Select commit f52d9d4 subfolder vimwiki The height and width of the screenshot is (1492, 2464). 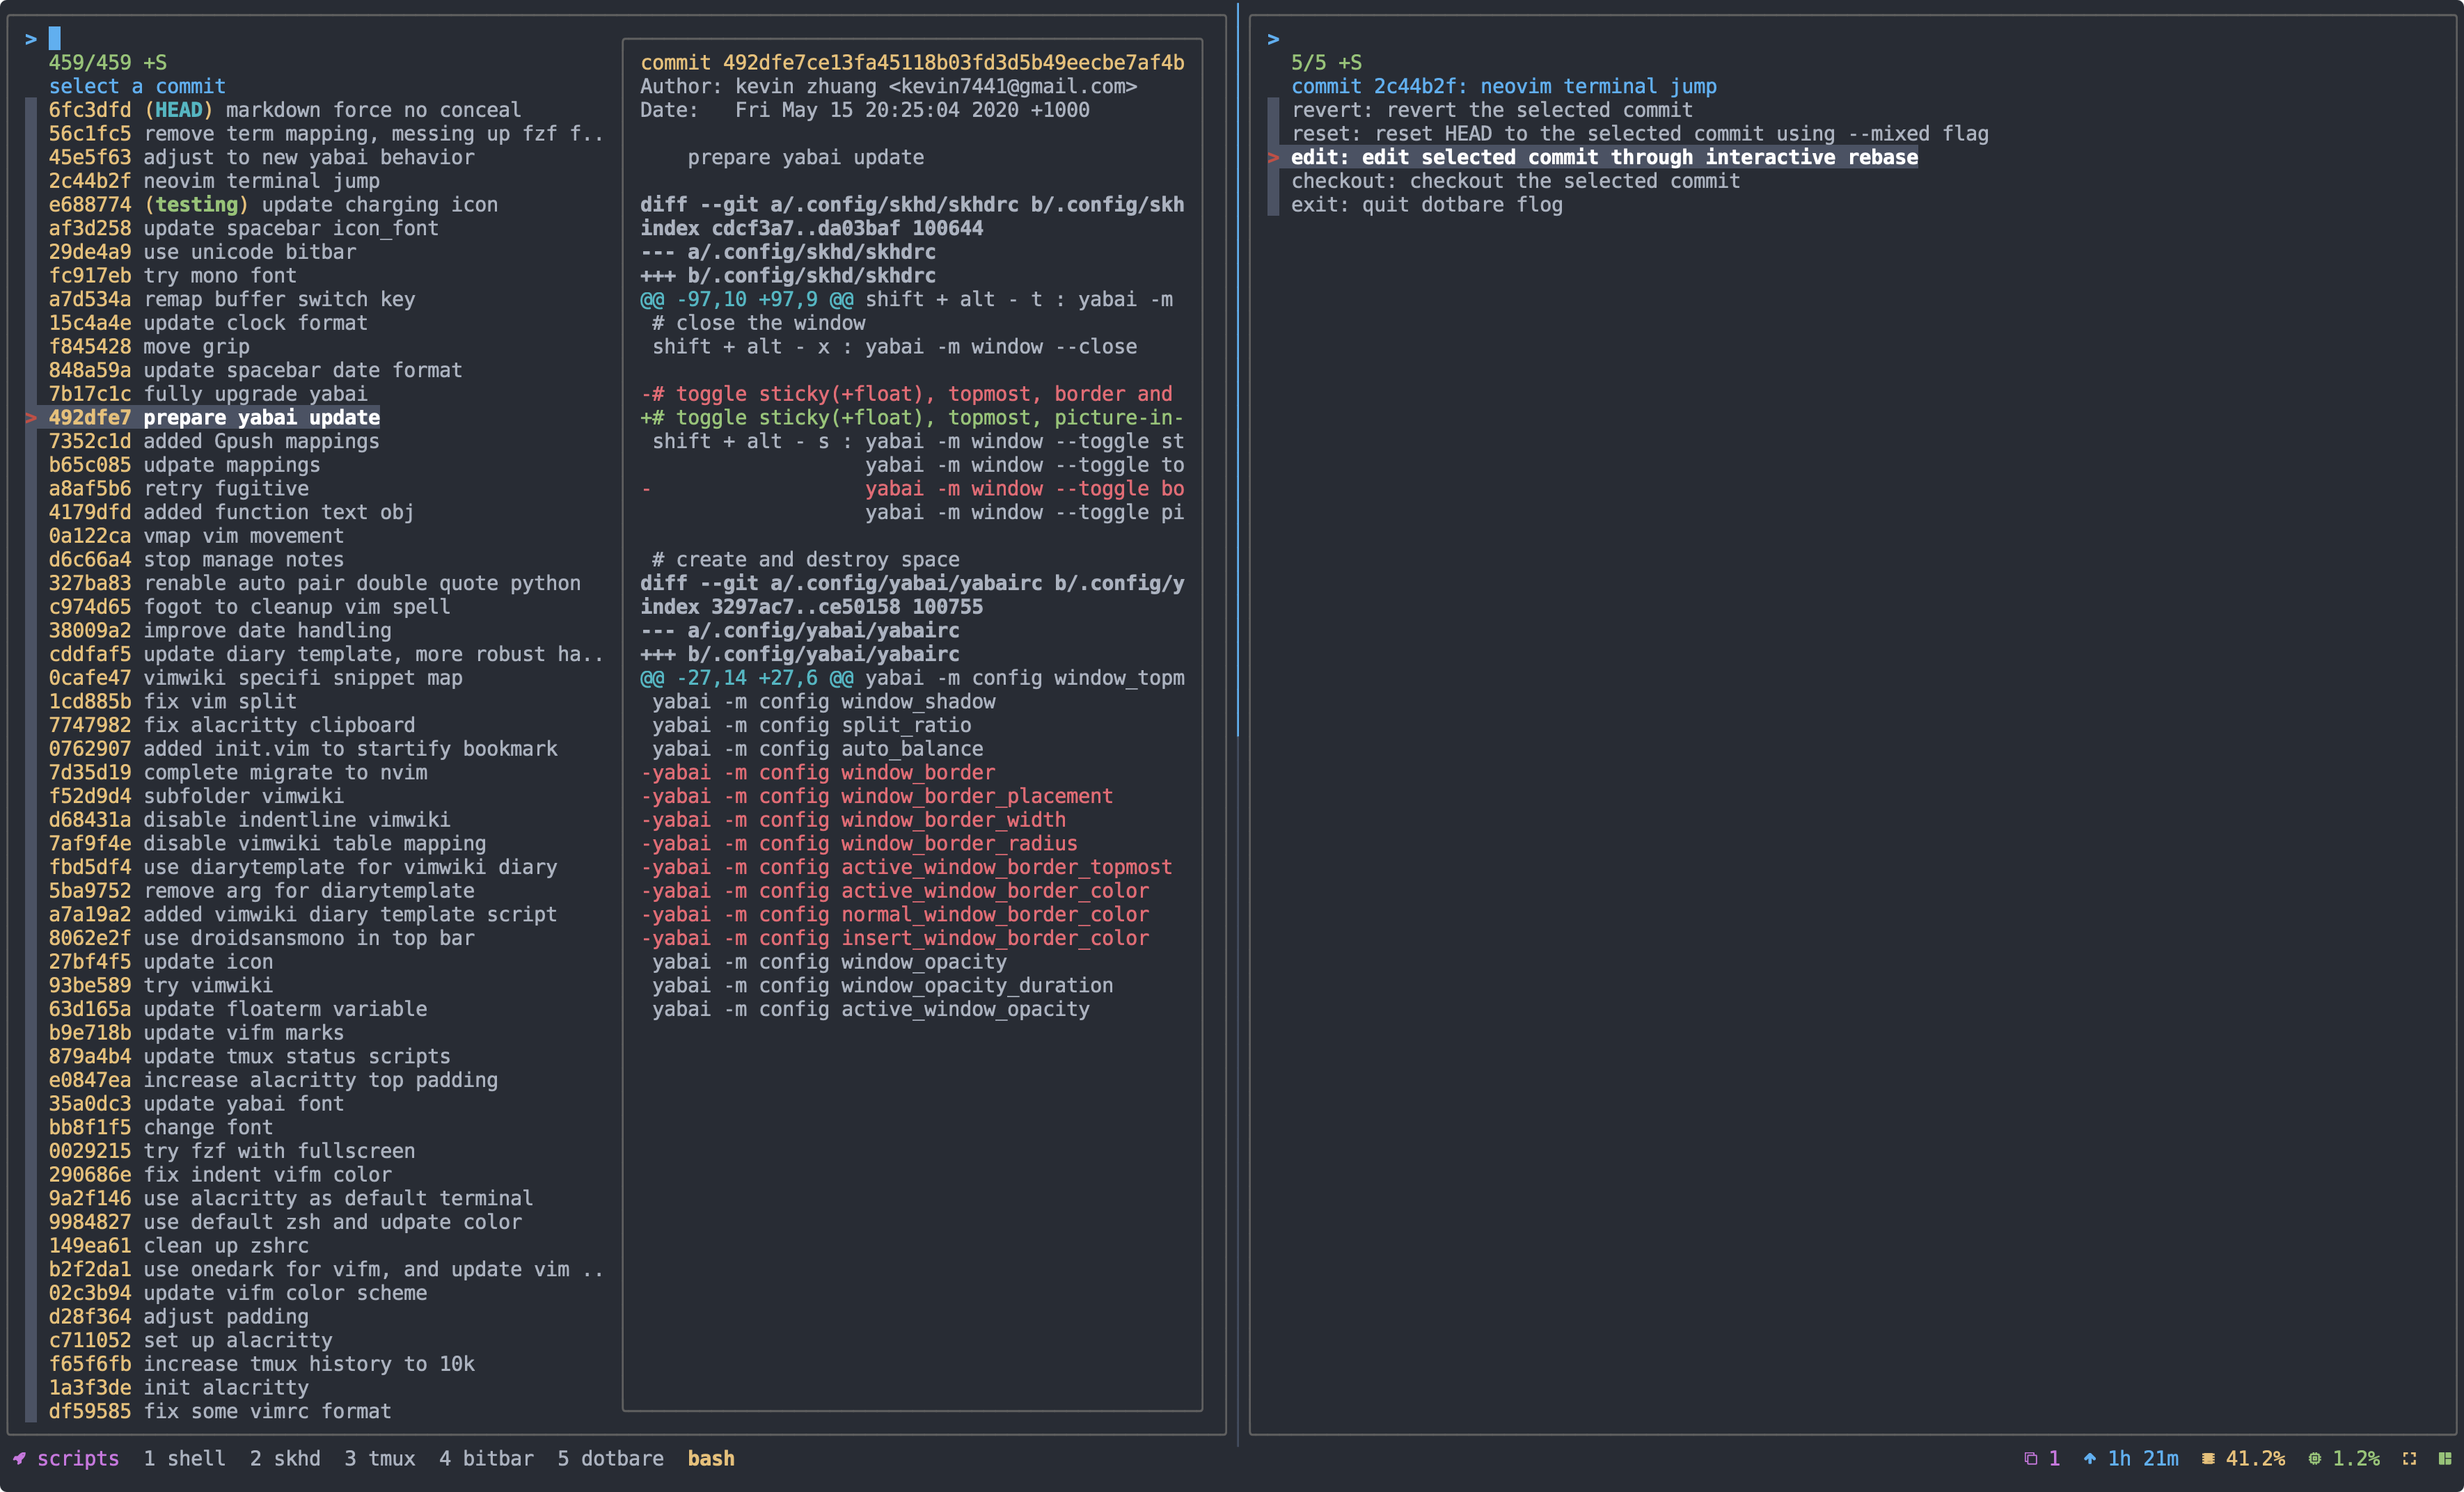coord(196,796)
